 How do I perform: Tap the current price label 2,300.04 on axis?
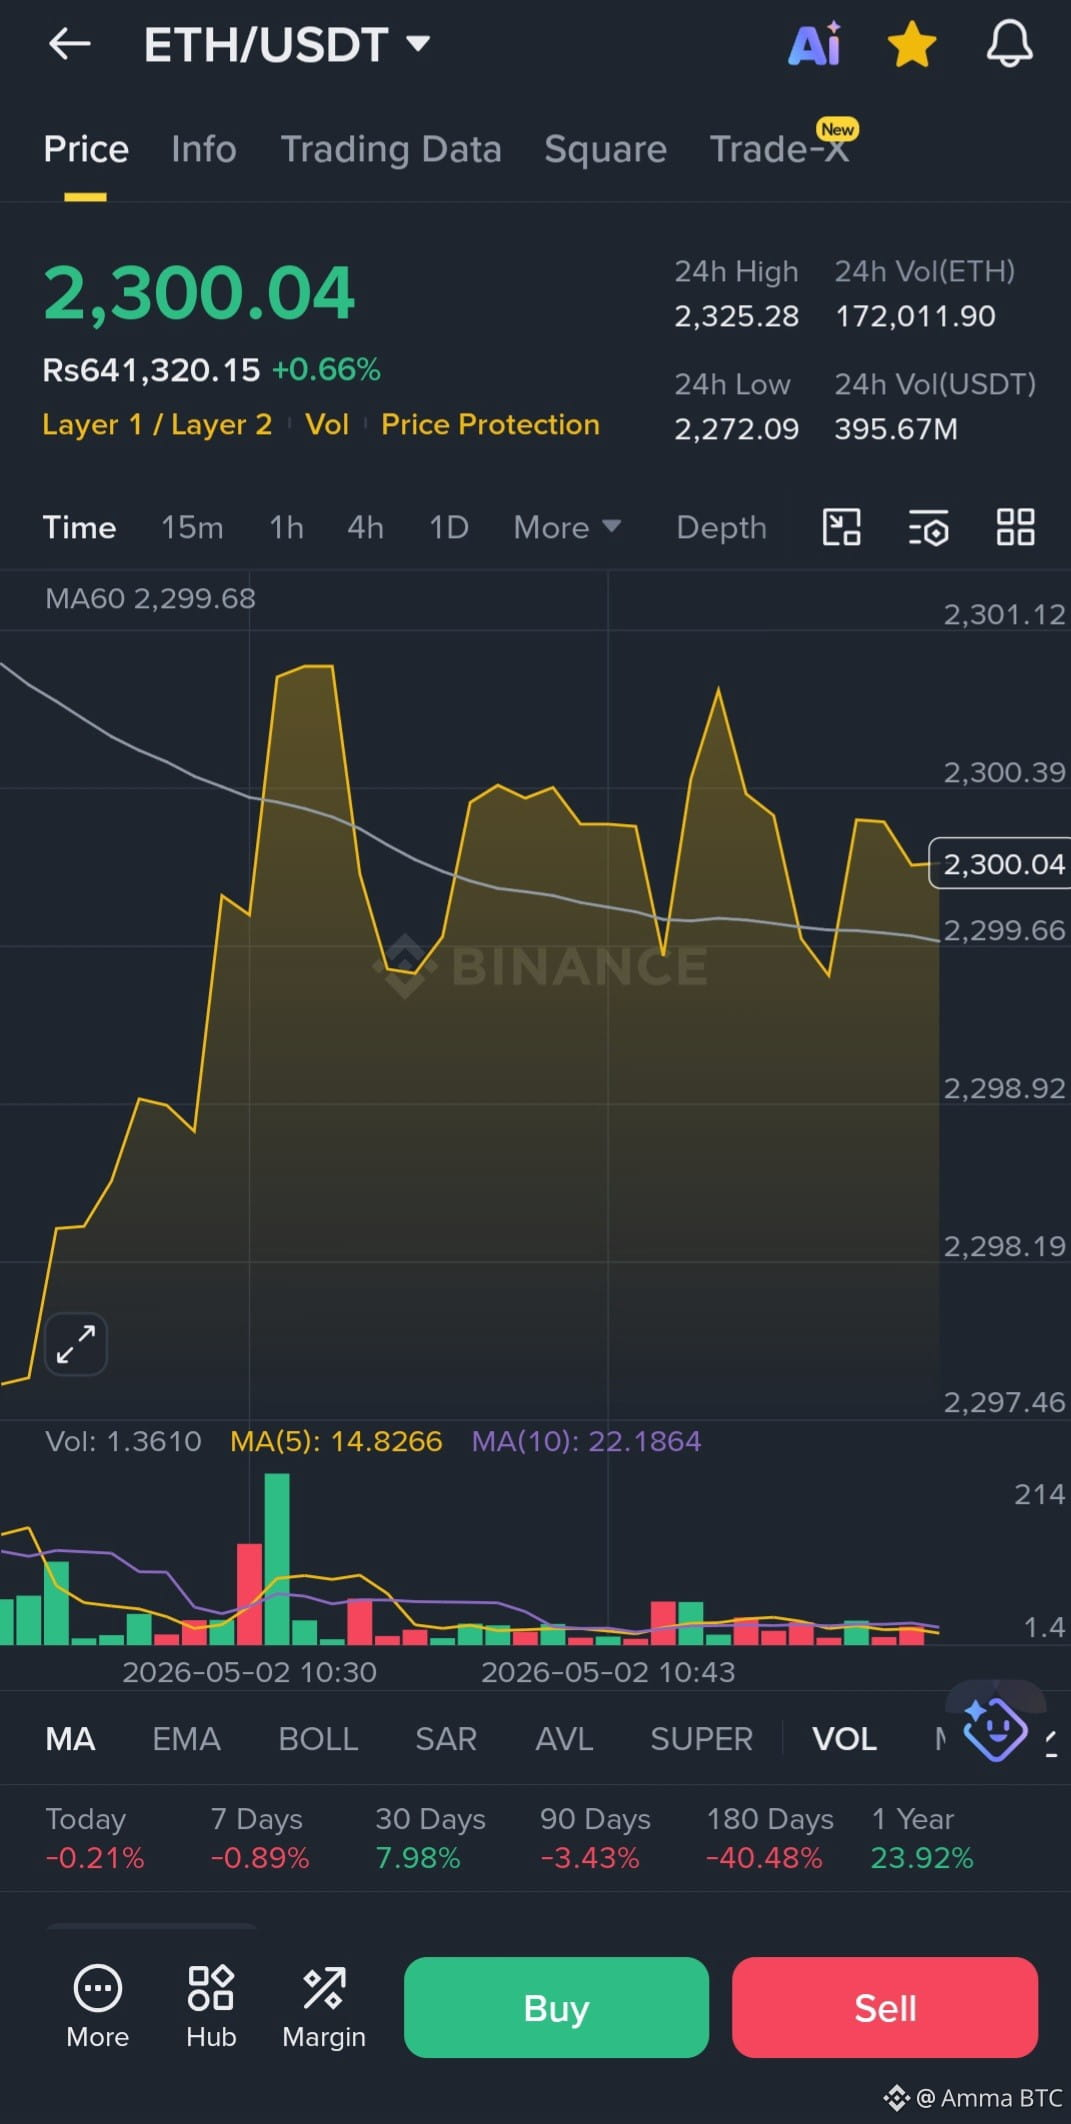point(1001,863)
